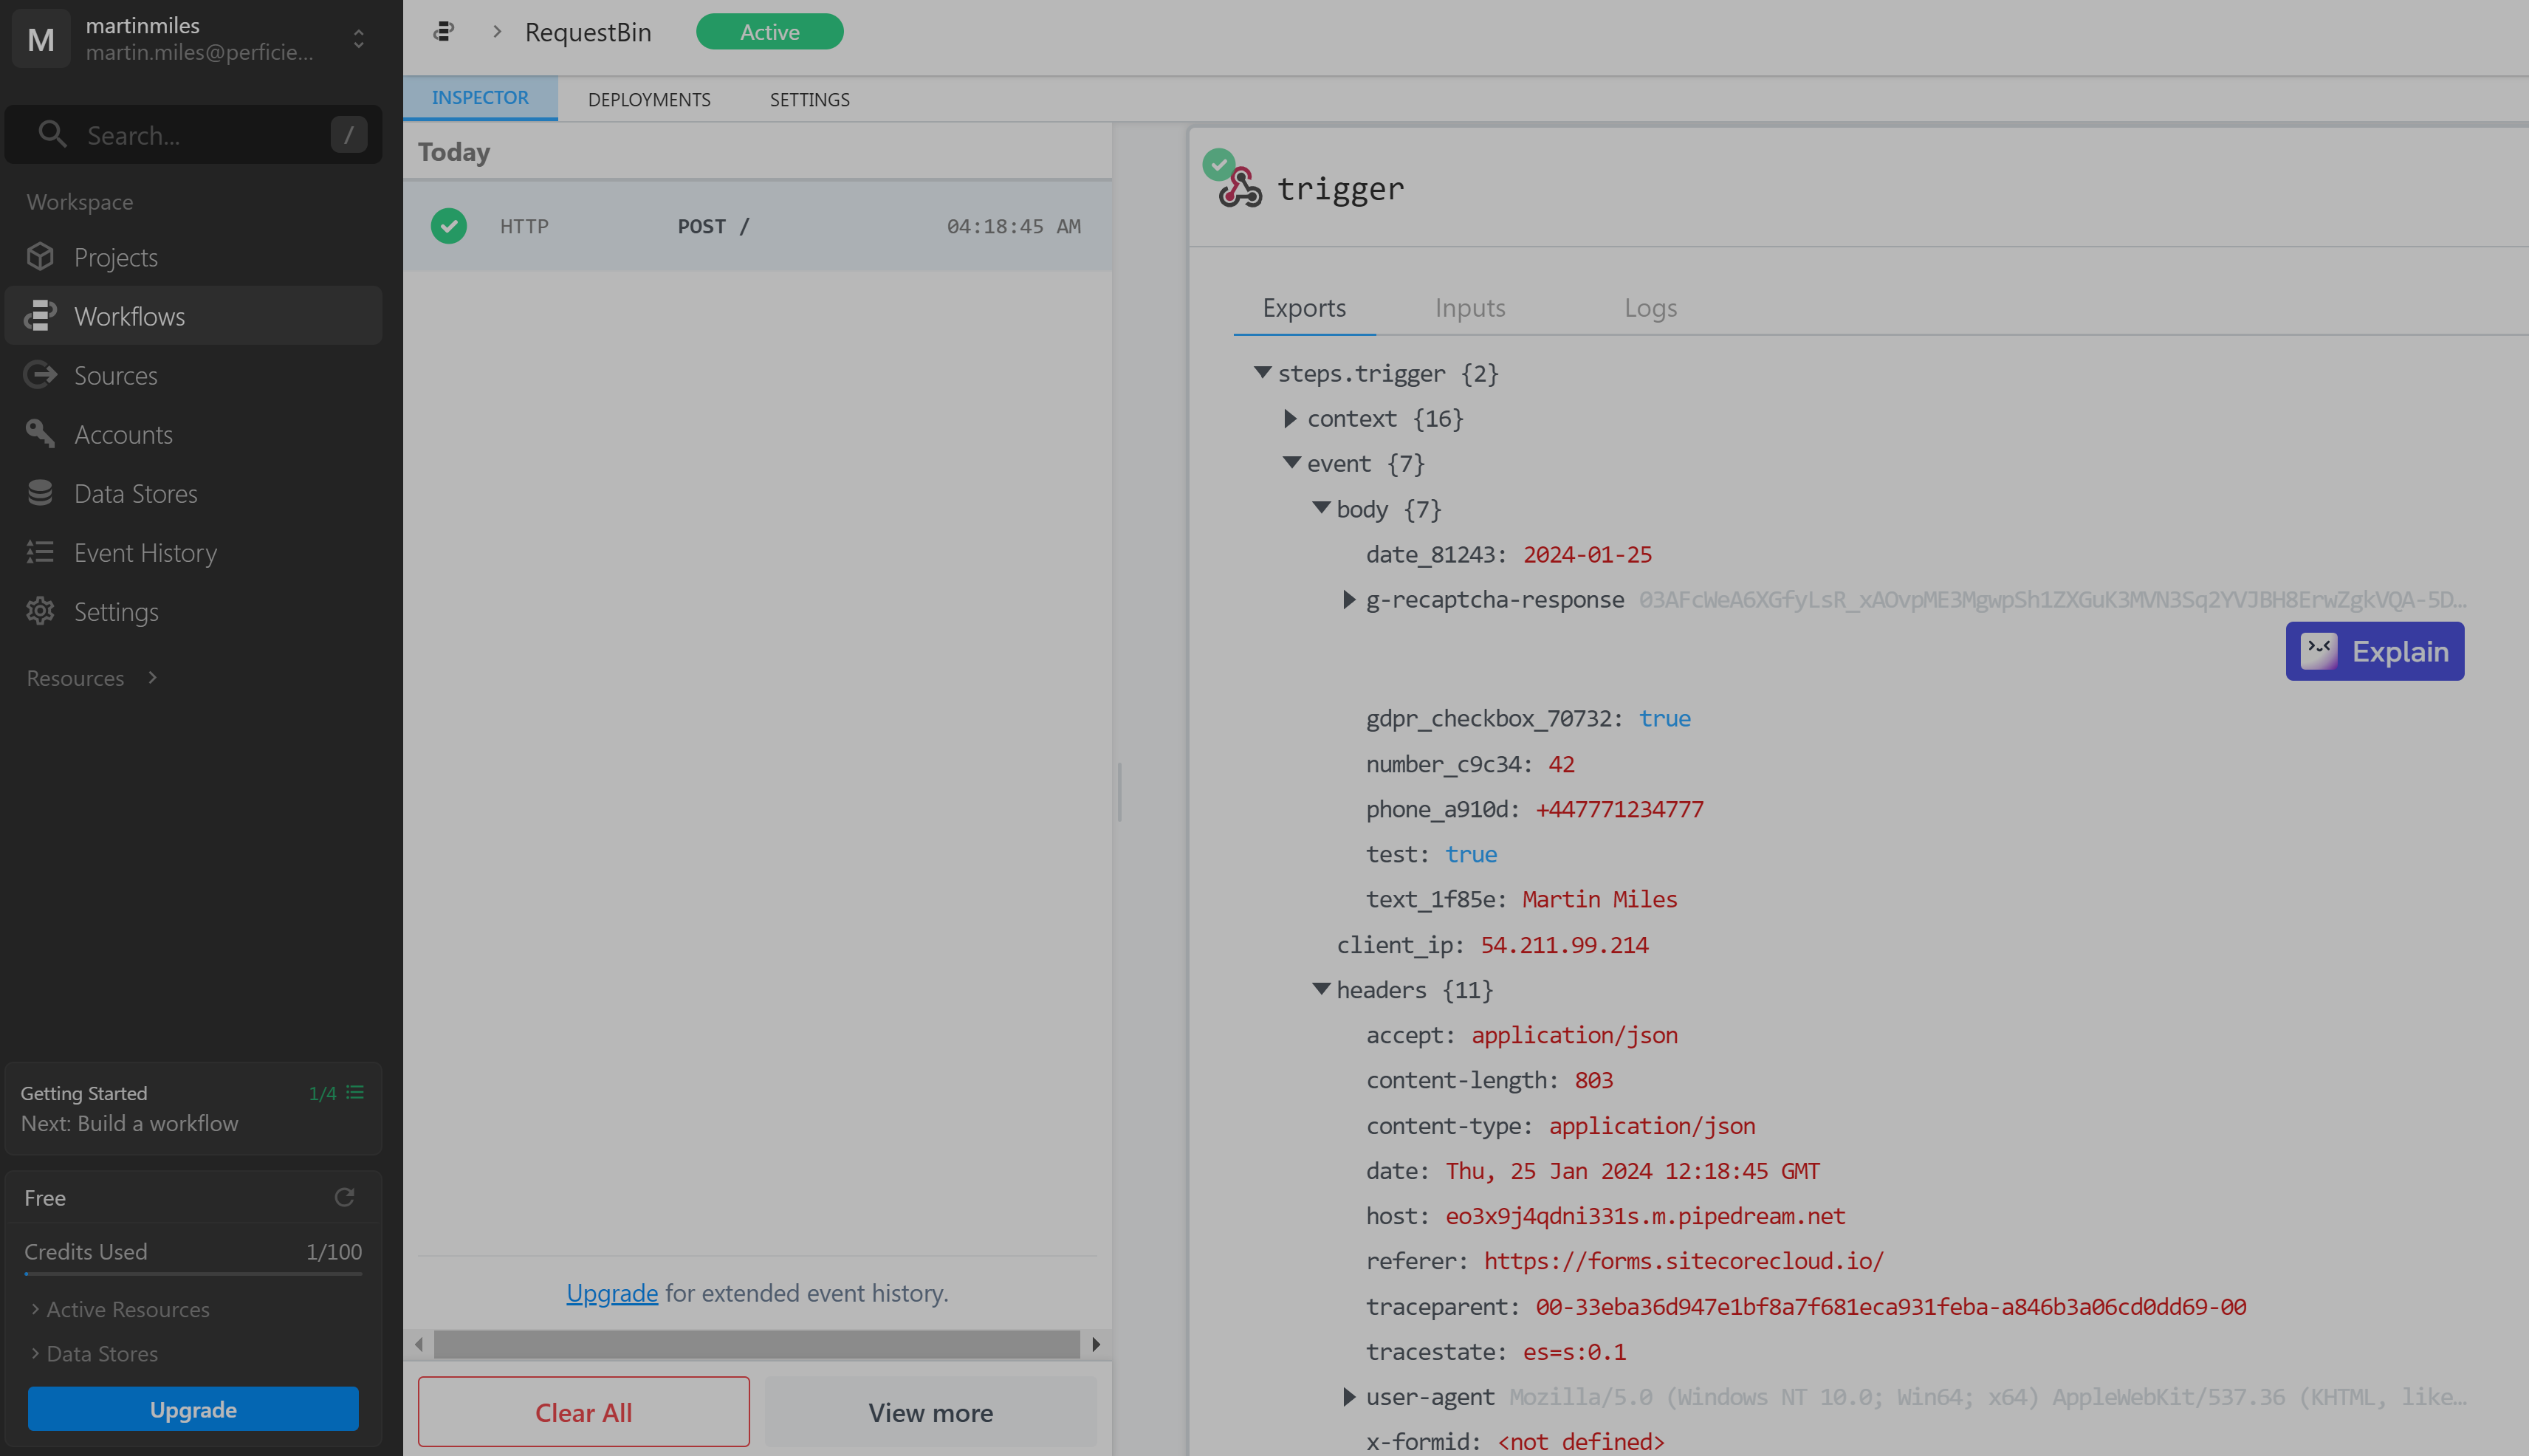
Task: Click the host value eo3x9j4qdni331s.m.pipedream.net
Action: pyautogui.click(x=1645, y=1215)
